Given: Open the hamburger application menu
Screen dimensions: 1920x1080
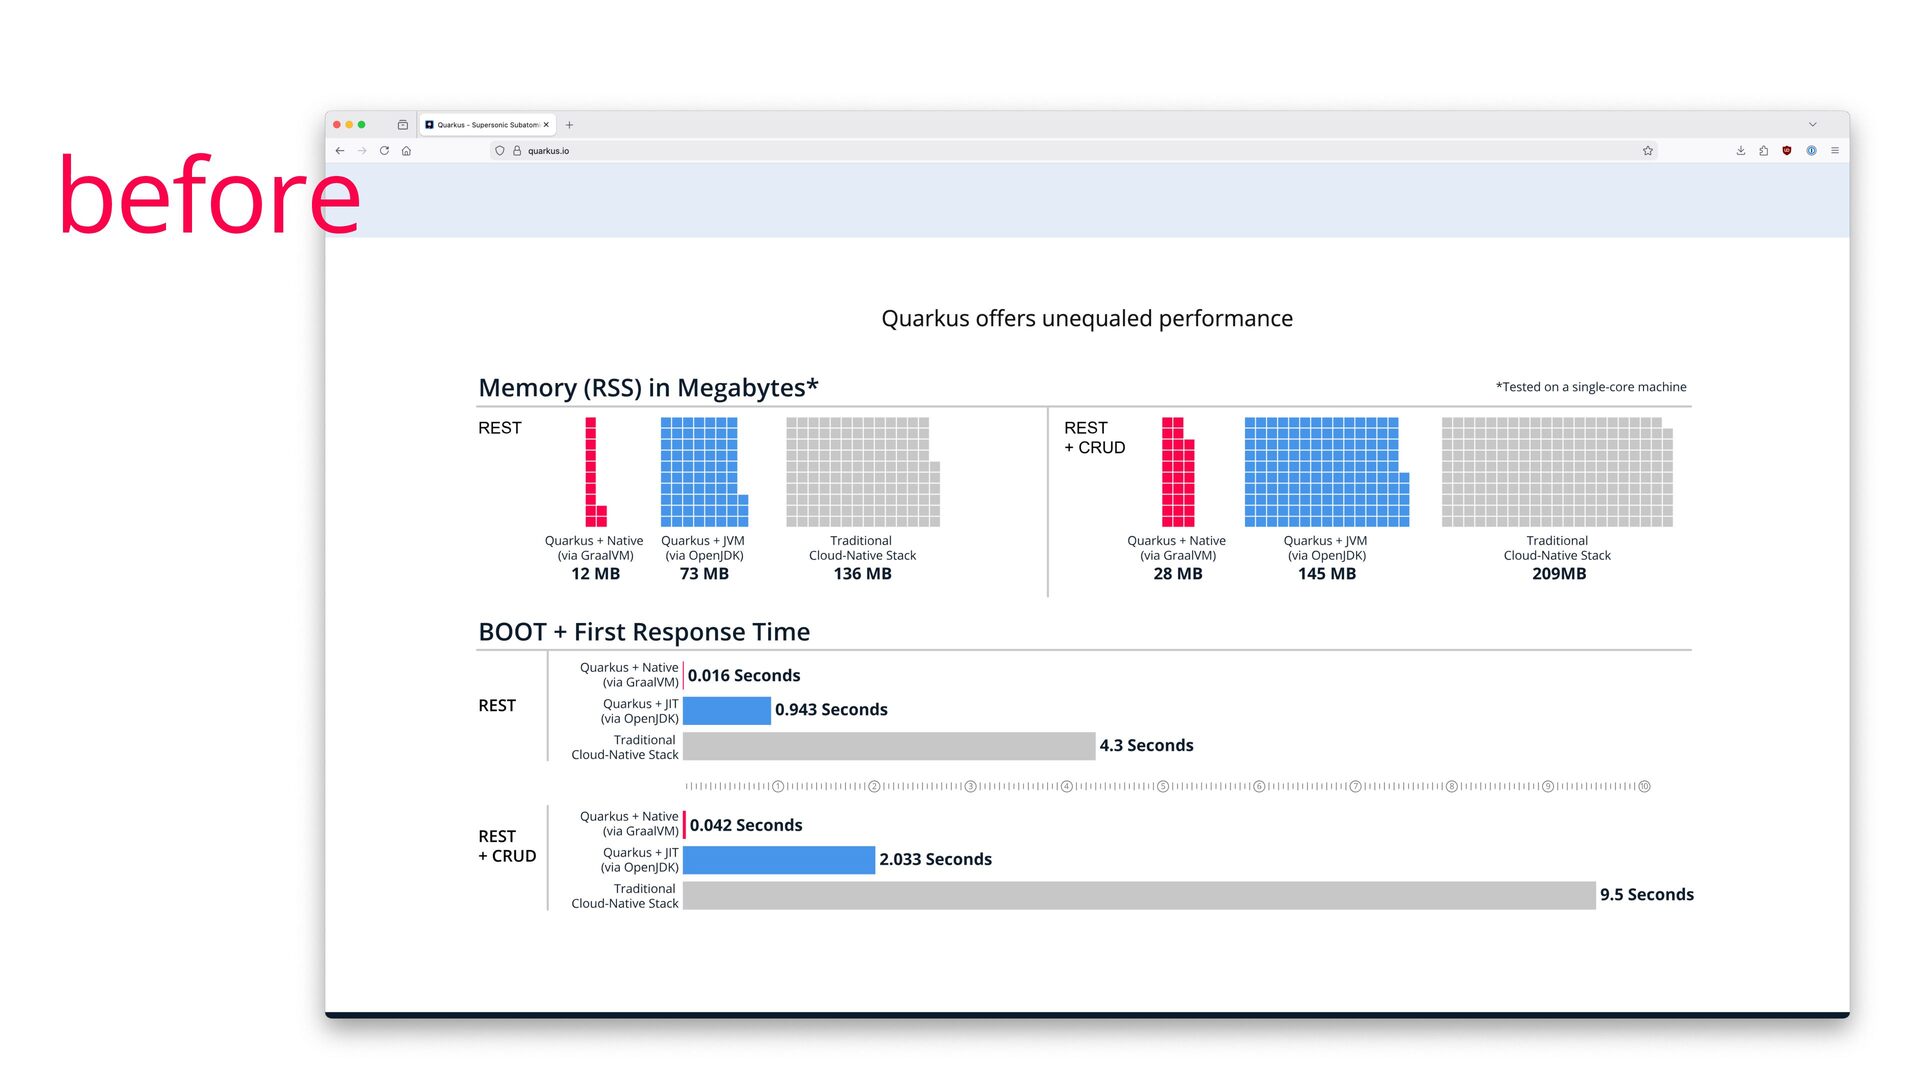Looking at the screenshot, I should (1835, 151).
